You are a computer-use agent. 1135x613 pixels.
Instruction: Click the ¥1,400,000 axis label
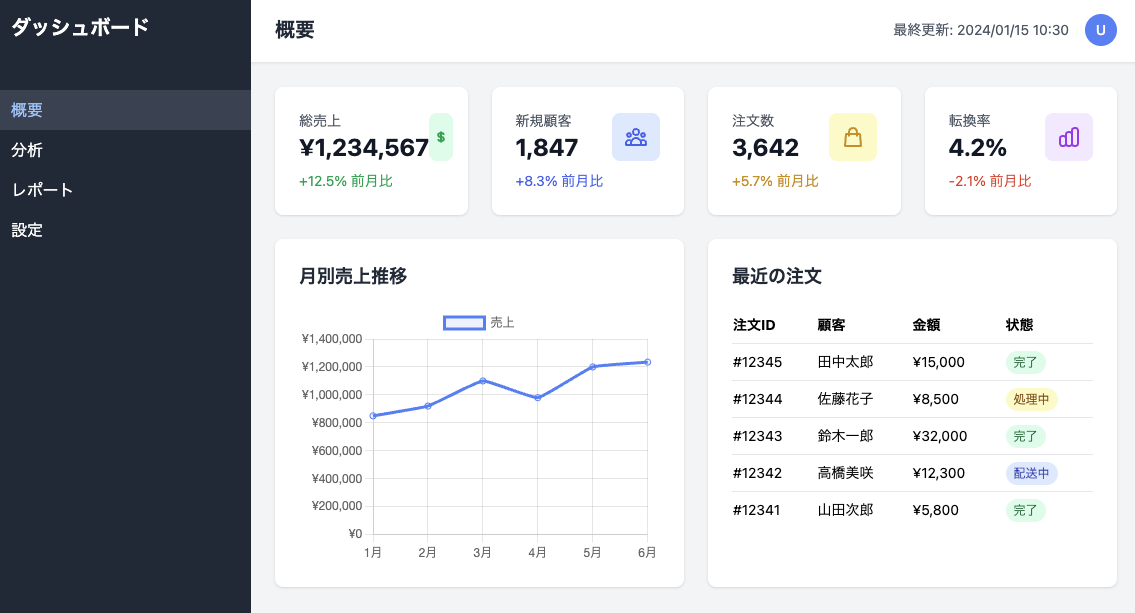pyautogui.click(x=332, y=339)
